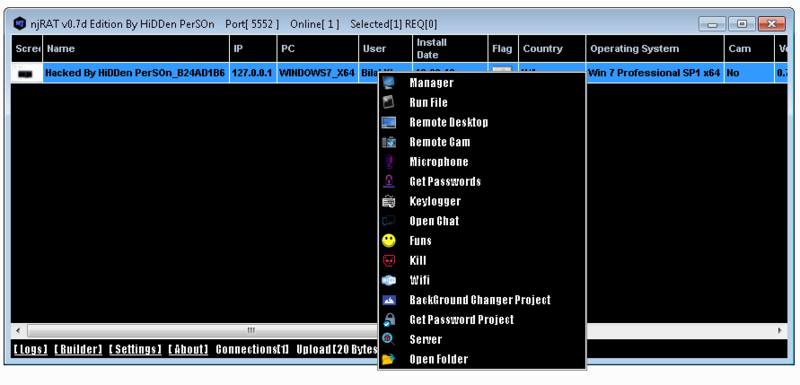Screen dimensions: 800x385
Task: Click the Connections[1] status text
Action: point(253,350)
